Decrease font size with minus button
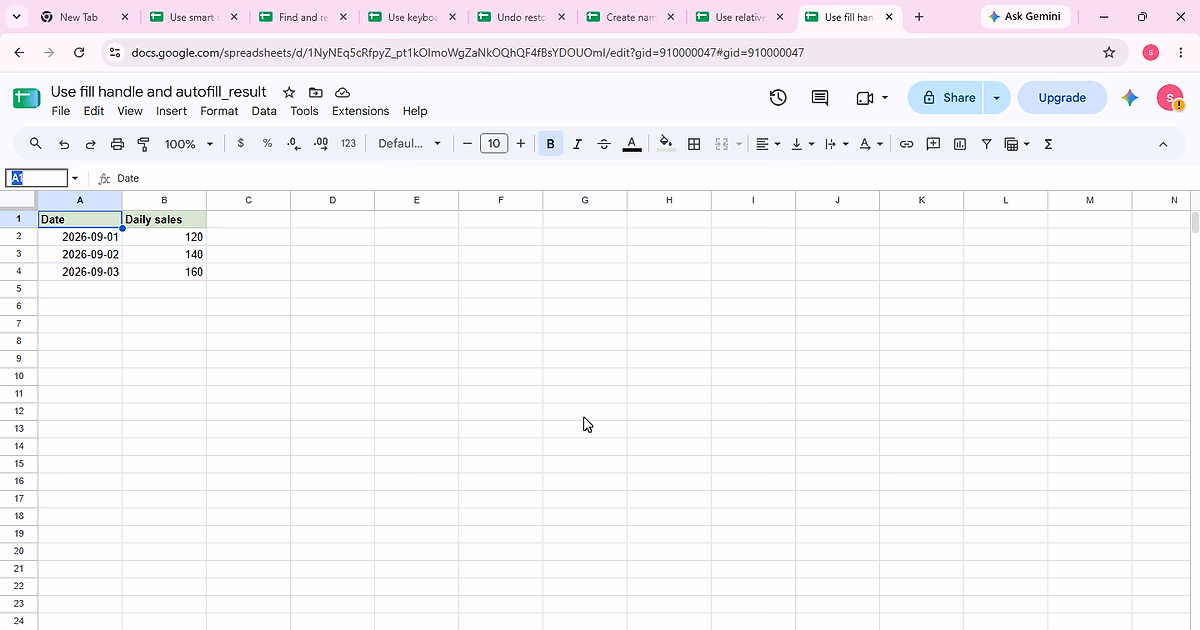1200x630 pixels. tap(467, 144)
